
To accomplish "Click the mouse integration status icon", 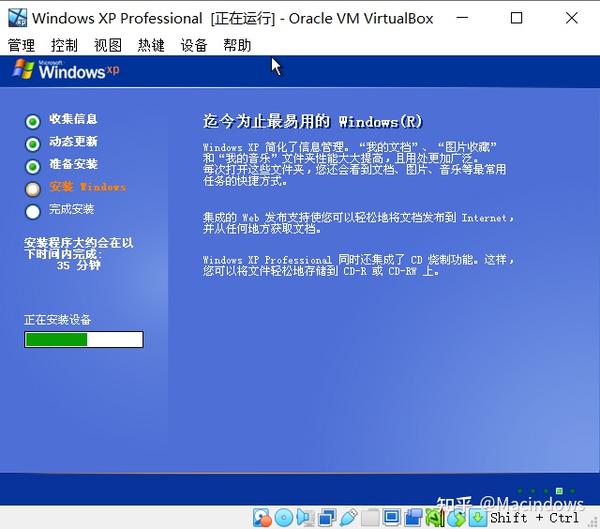I will coord(456,518).
